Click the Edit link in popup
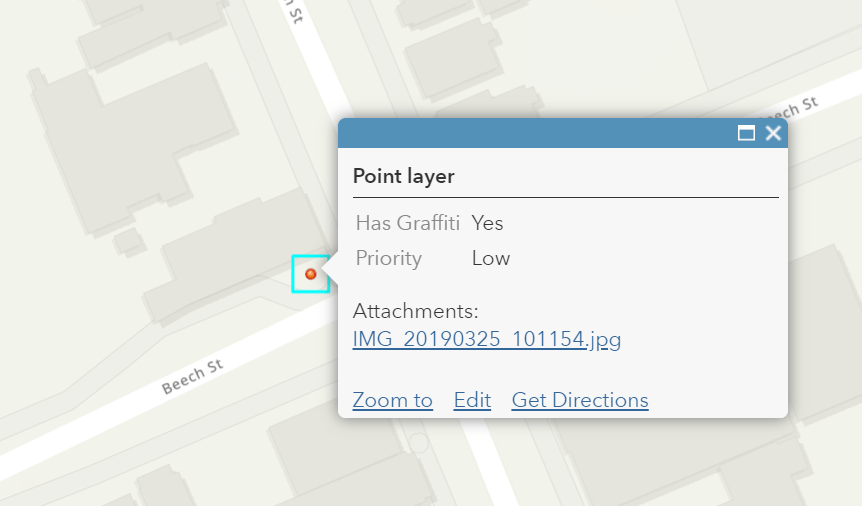Image resolution: width=862 pixels, height=506 pixels. coord(472,400)
